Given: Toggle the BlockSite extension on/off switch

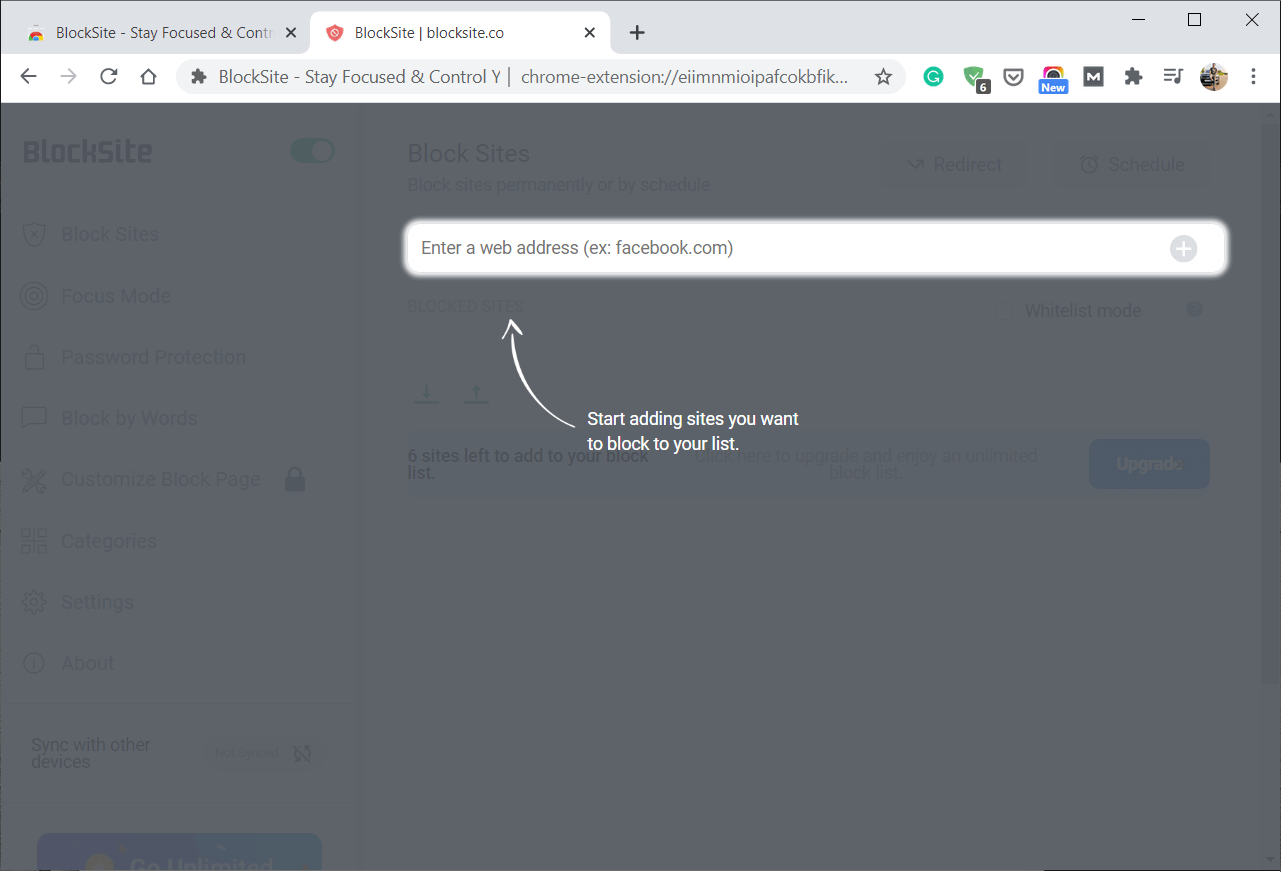Looking at the screenshot, I should click(x=311, y=150).
